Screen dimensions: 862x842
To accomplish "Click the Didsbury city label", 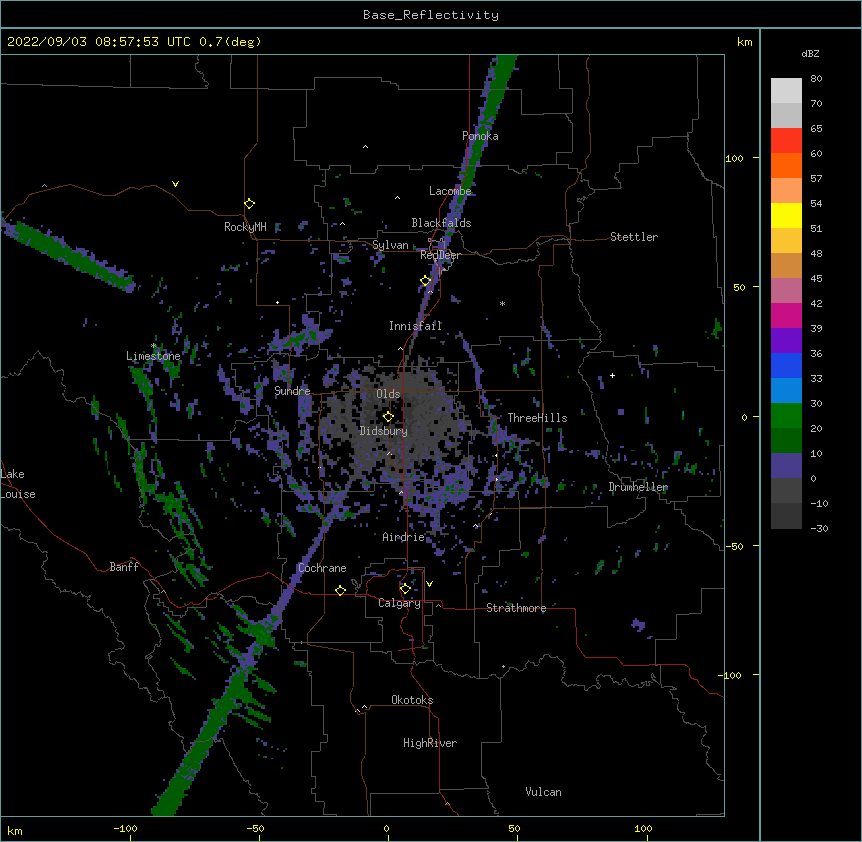I will (x=384, y=431).
